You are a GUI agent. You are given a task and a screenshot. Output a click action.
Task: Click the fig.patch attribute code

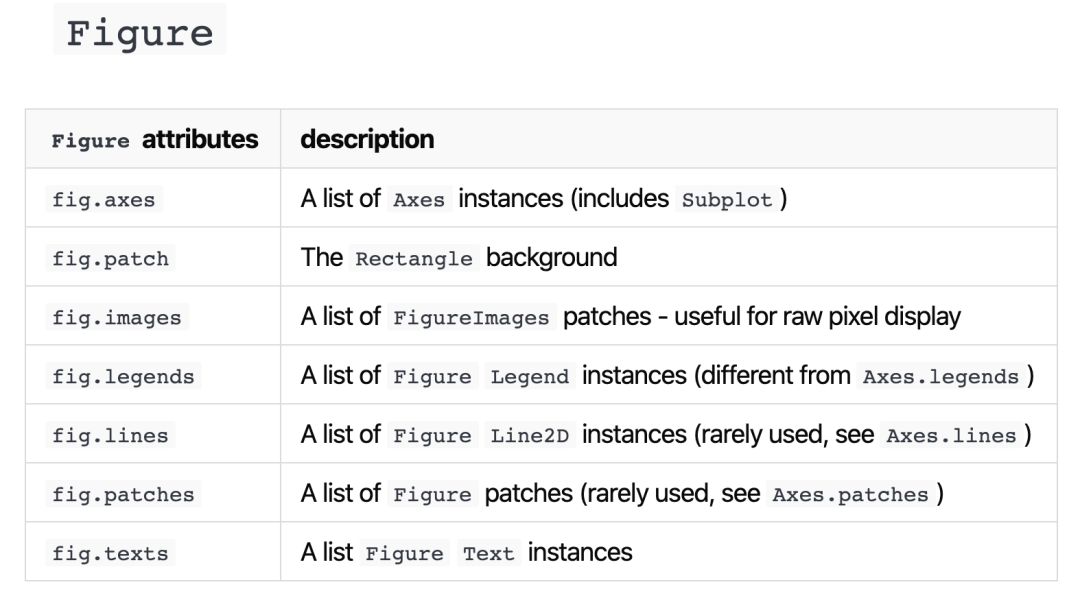110,258
